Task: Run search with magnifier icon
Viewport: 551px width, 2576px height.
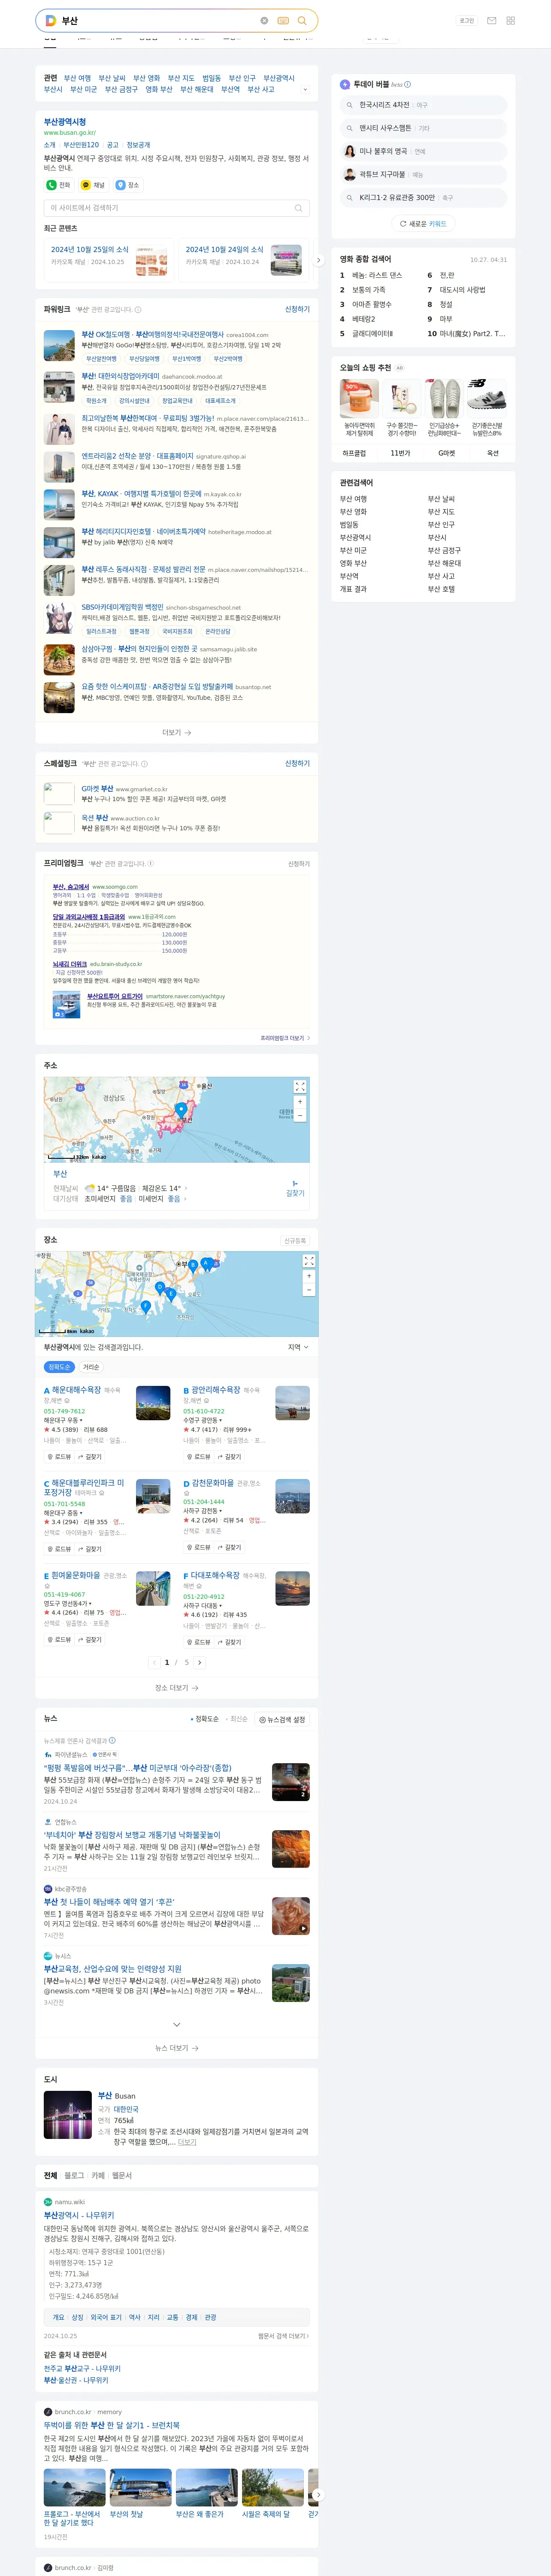Action: coord(302,20)
